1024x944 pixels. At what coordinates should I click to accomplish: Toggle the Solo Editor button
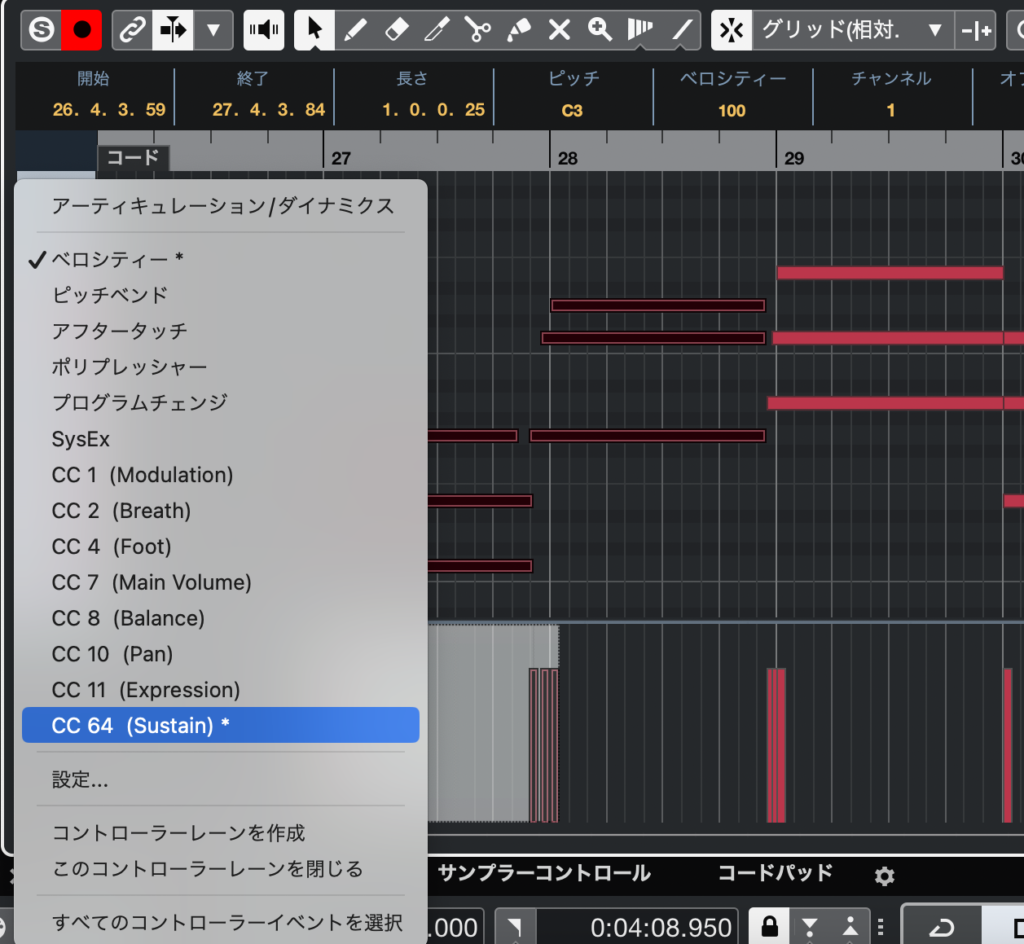click(41, 30)
